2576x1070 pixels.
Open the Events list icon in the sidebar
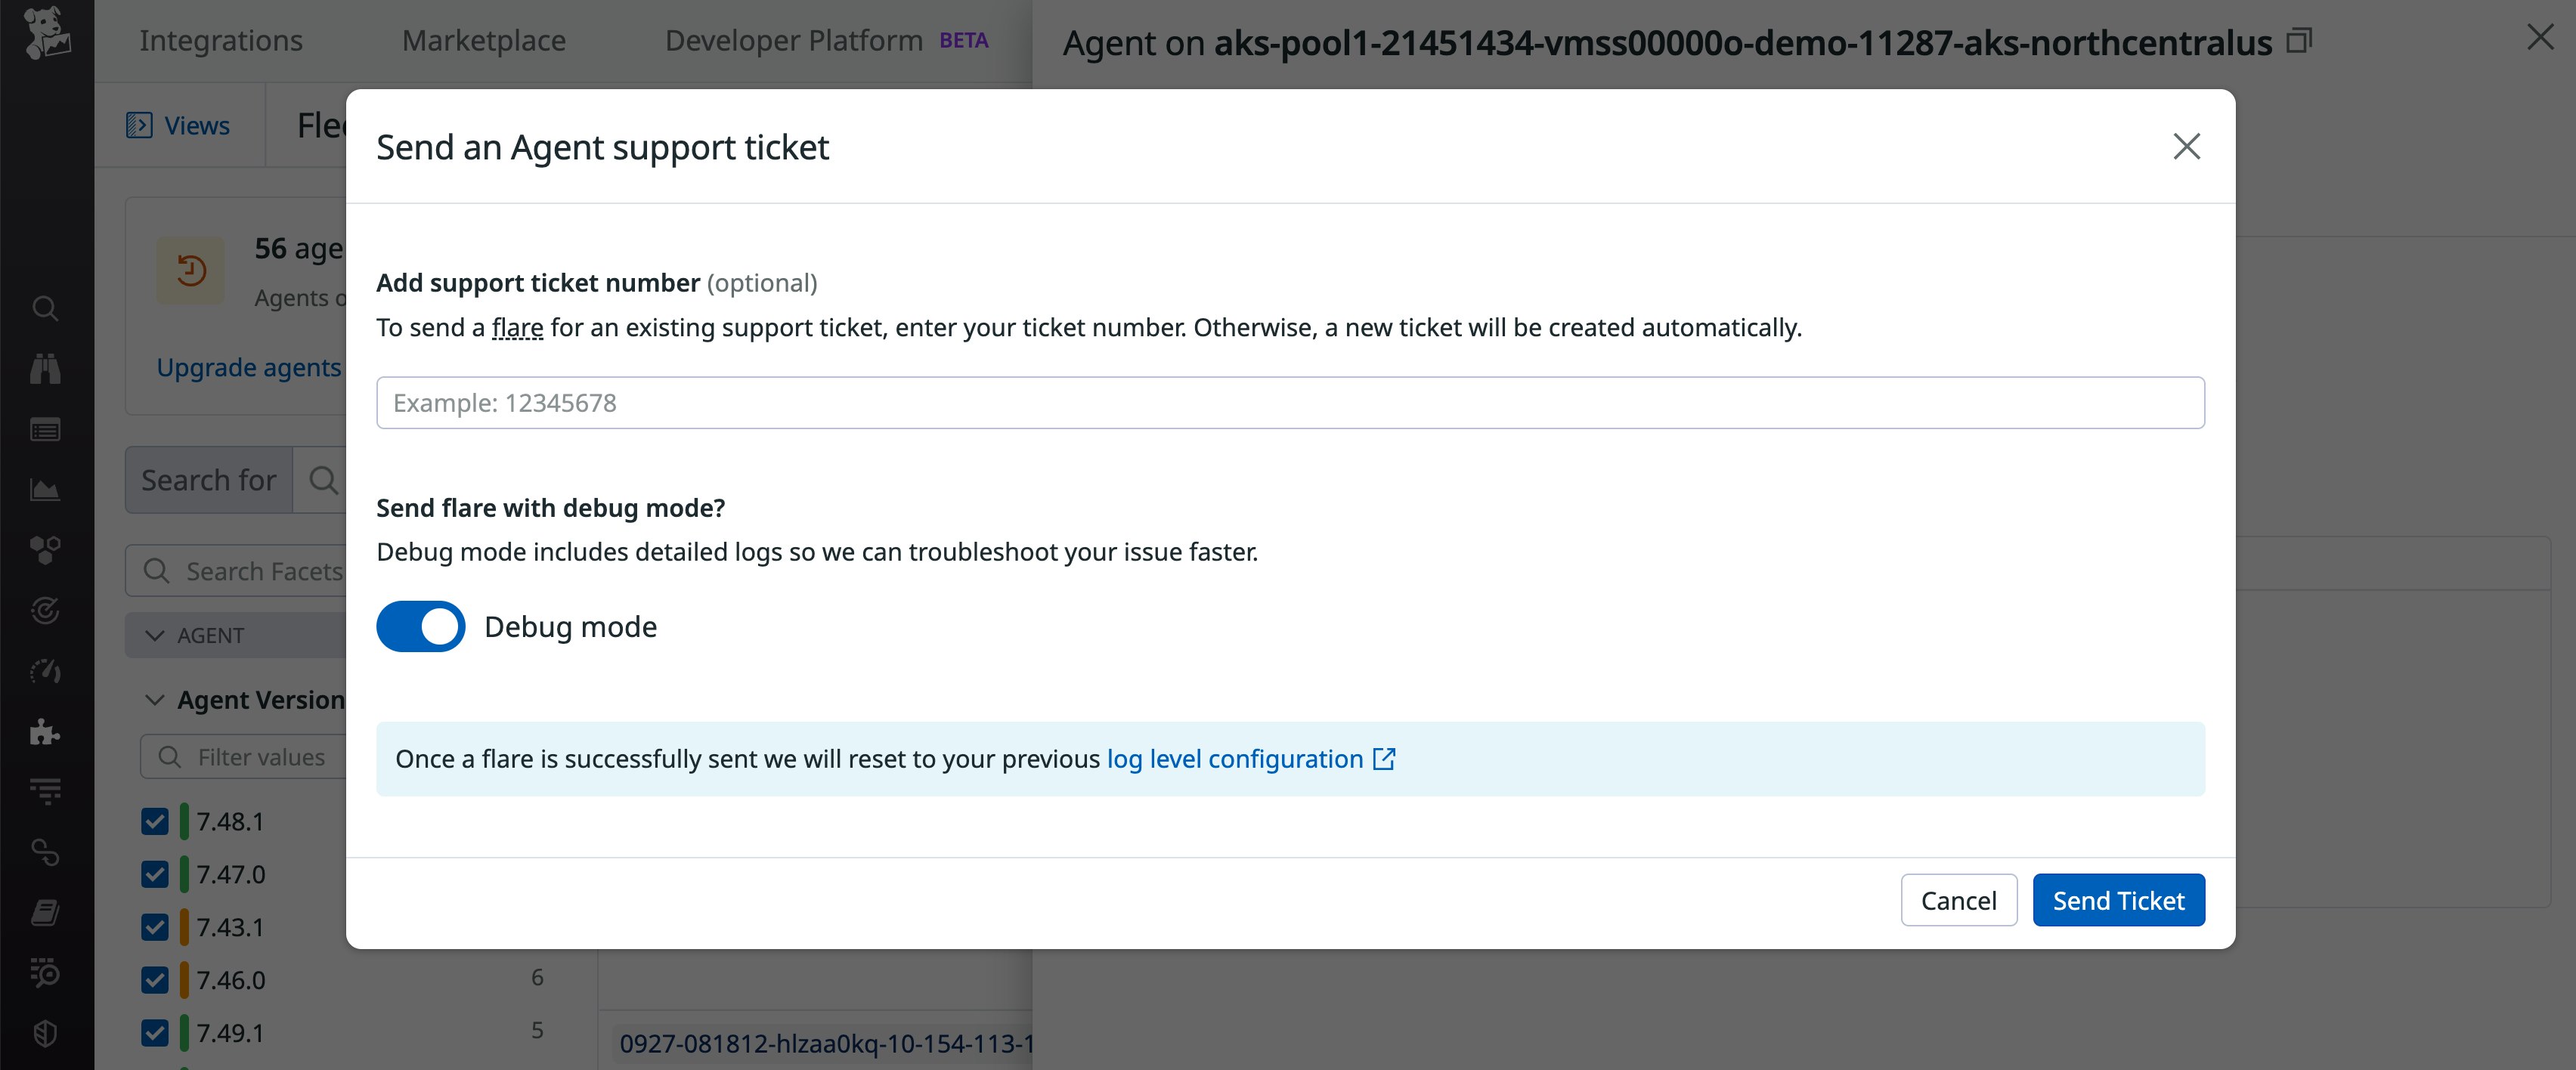point(46,429)
